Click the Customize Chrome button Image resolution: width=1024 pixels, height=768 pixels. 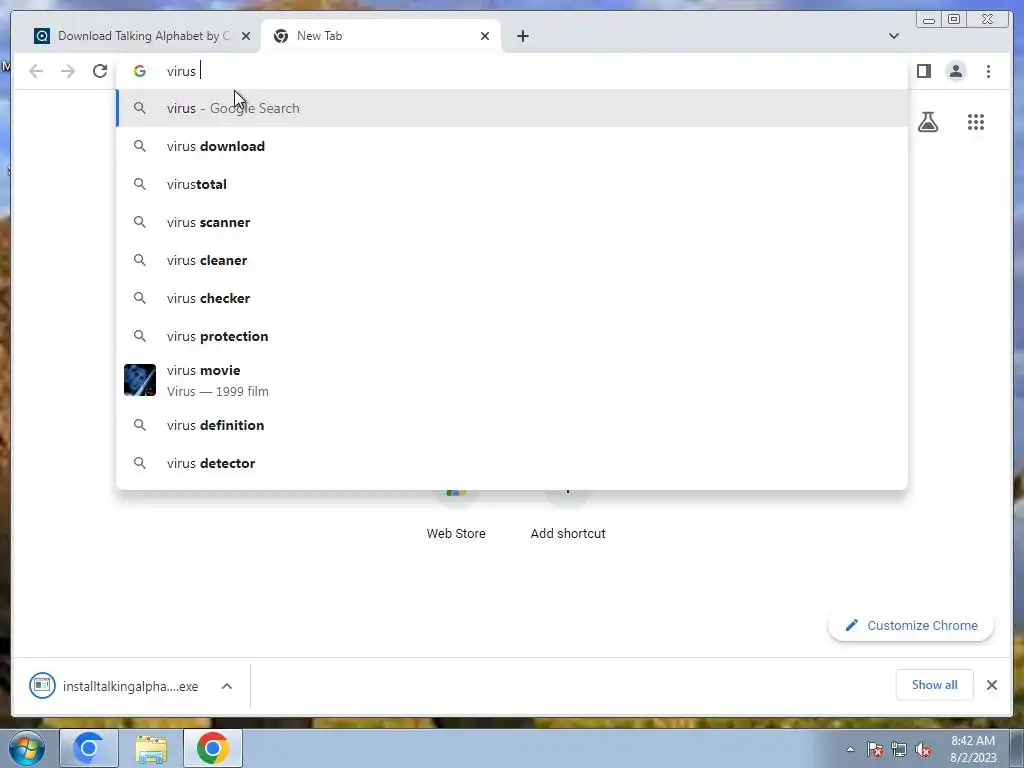pos(911,626)
